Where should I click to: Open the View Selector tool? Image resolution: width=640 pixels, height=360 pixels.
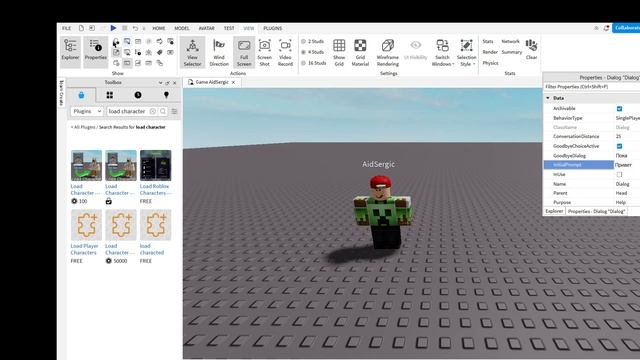click(x=192, y=52)
